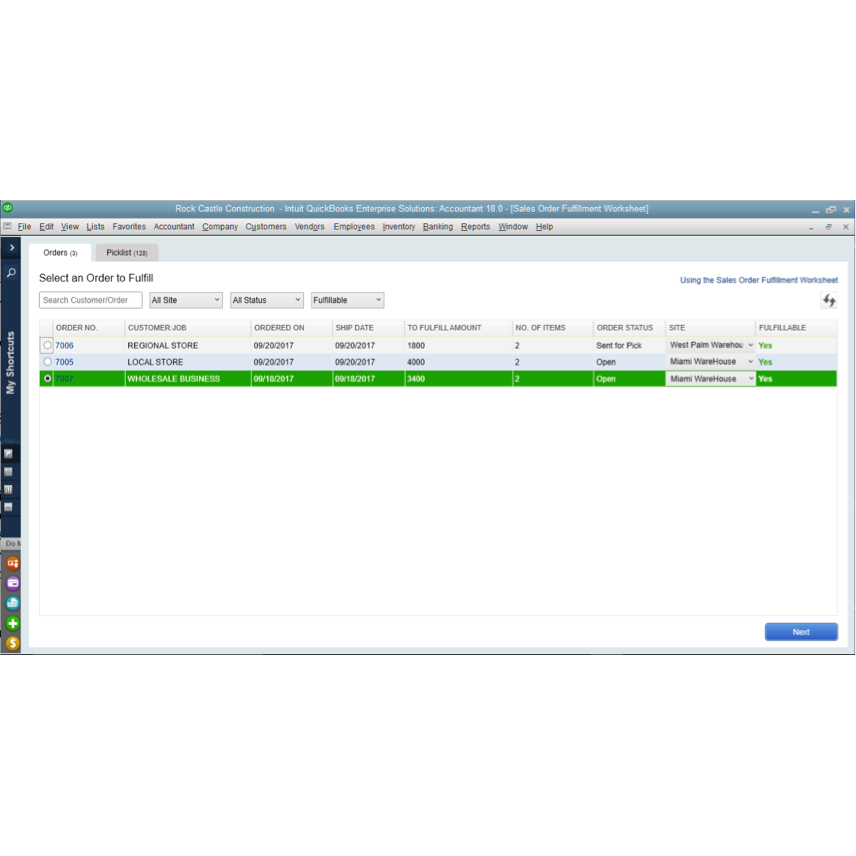This screenshot has height=856, width=856.
Task: Click the My Shortcuts arrow icon
Action: coord(8,454)
